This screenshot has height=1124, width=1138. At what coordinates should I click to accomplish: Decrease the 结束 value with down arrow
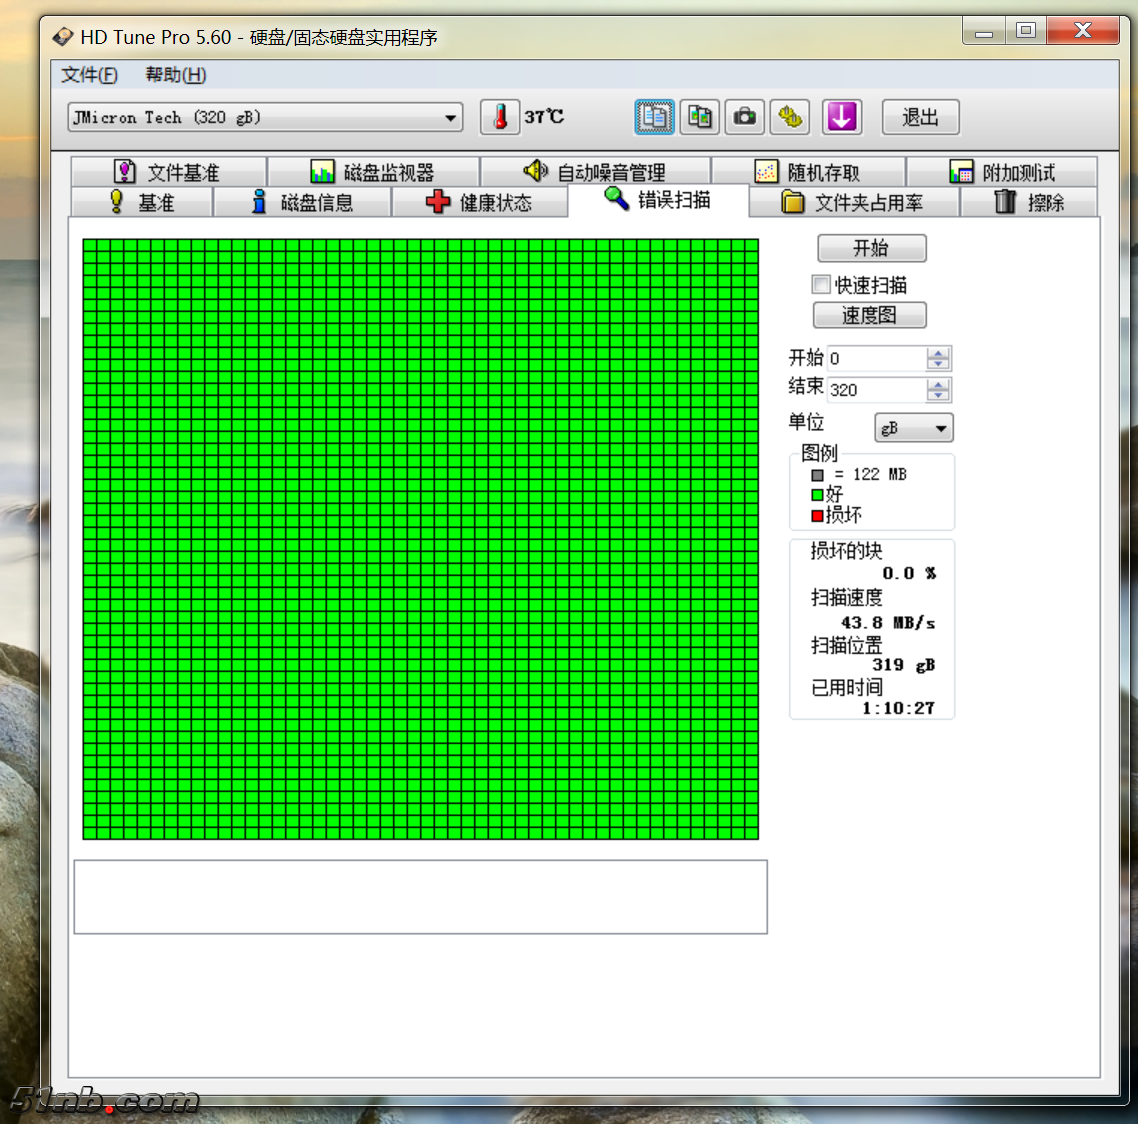[x=937, y=395]
